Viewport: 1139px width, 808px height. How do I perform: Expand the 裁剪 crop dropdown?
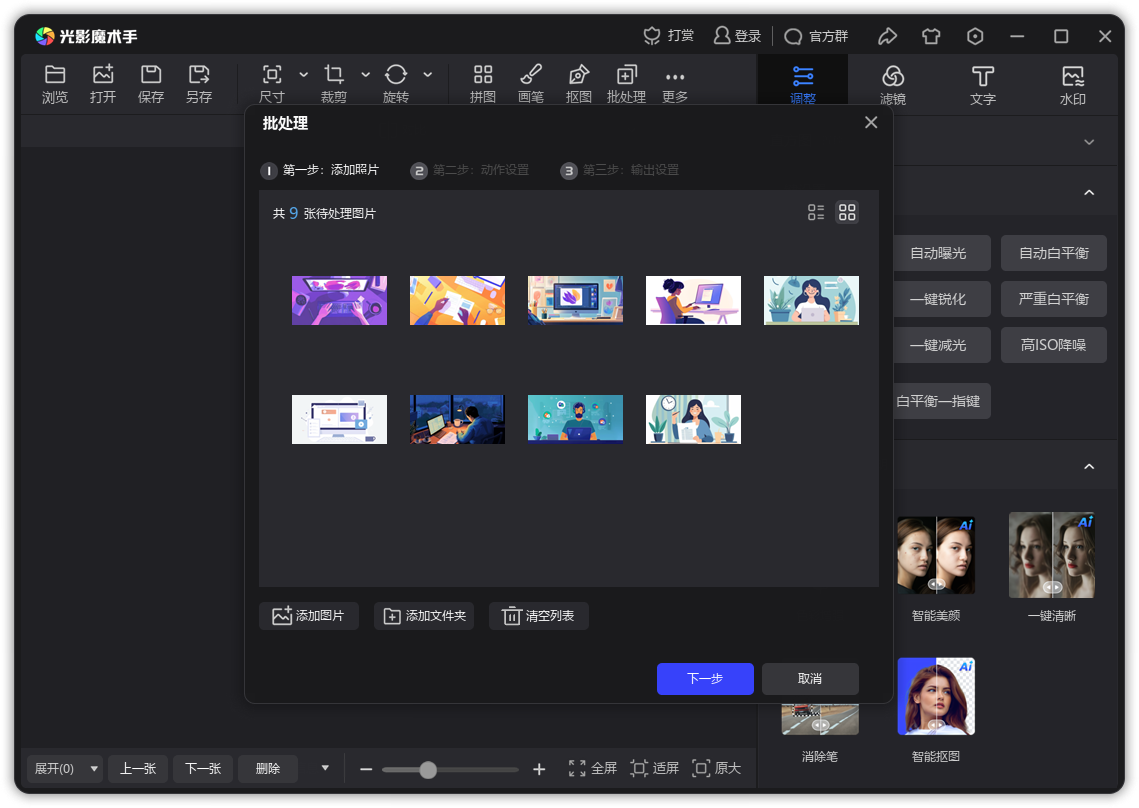tap(364, 75)
